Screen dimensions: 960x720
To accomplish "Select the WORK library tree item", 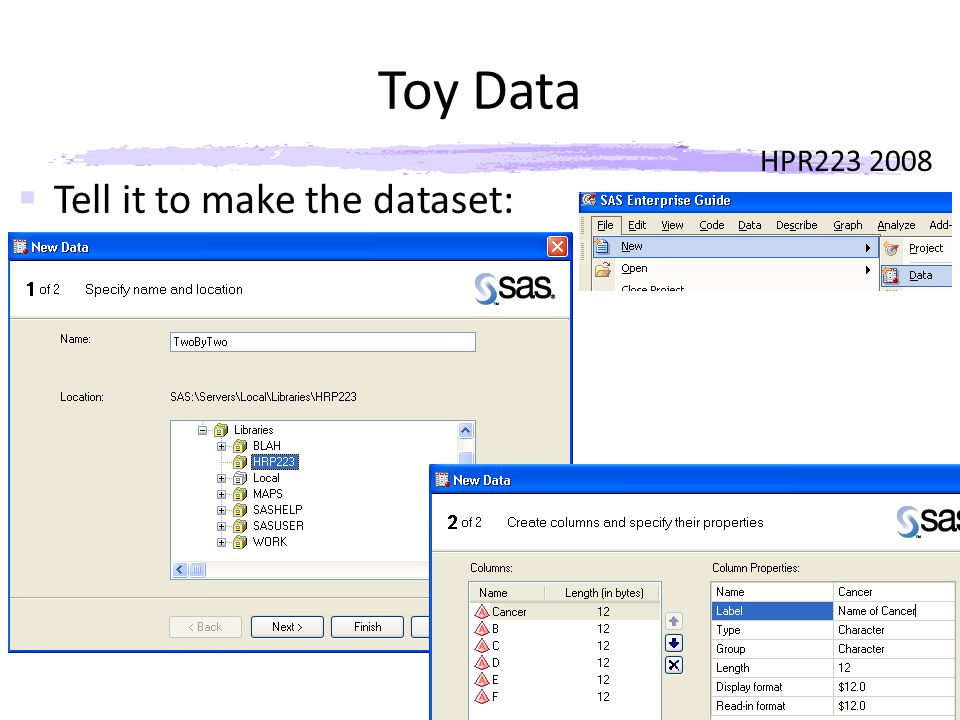I will [269, 542].
